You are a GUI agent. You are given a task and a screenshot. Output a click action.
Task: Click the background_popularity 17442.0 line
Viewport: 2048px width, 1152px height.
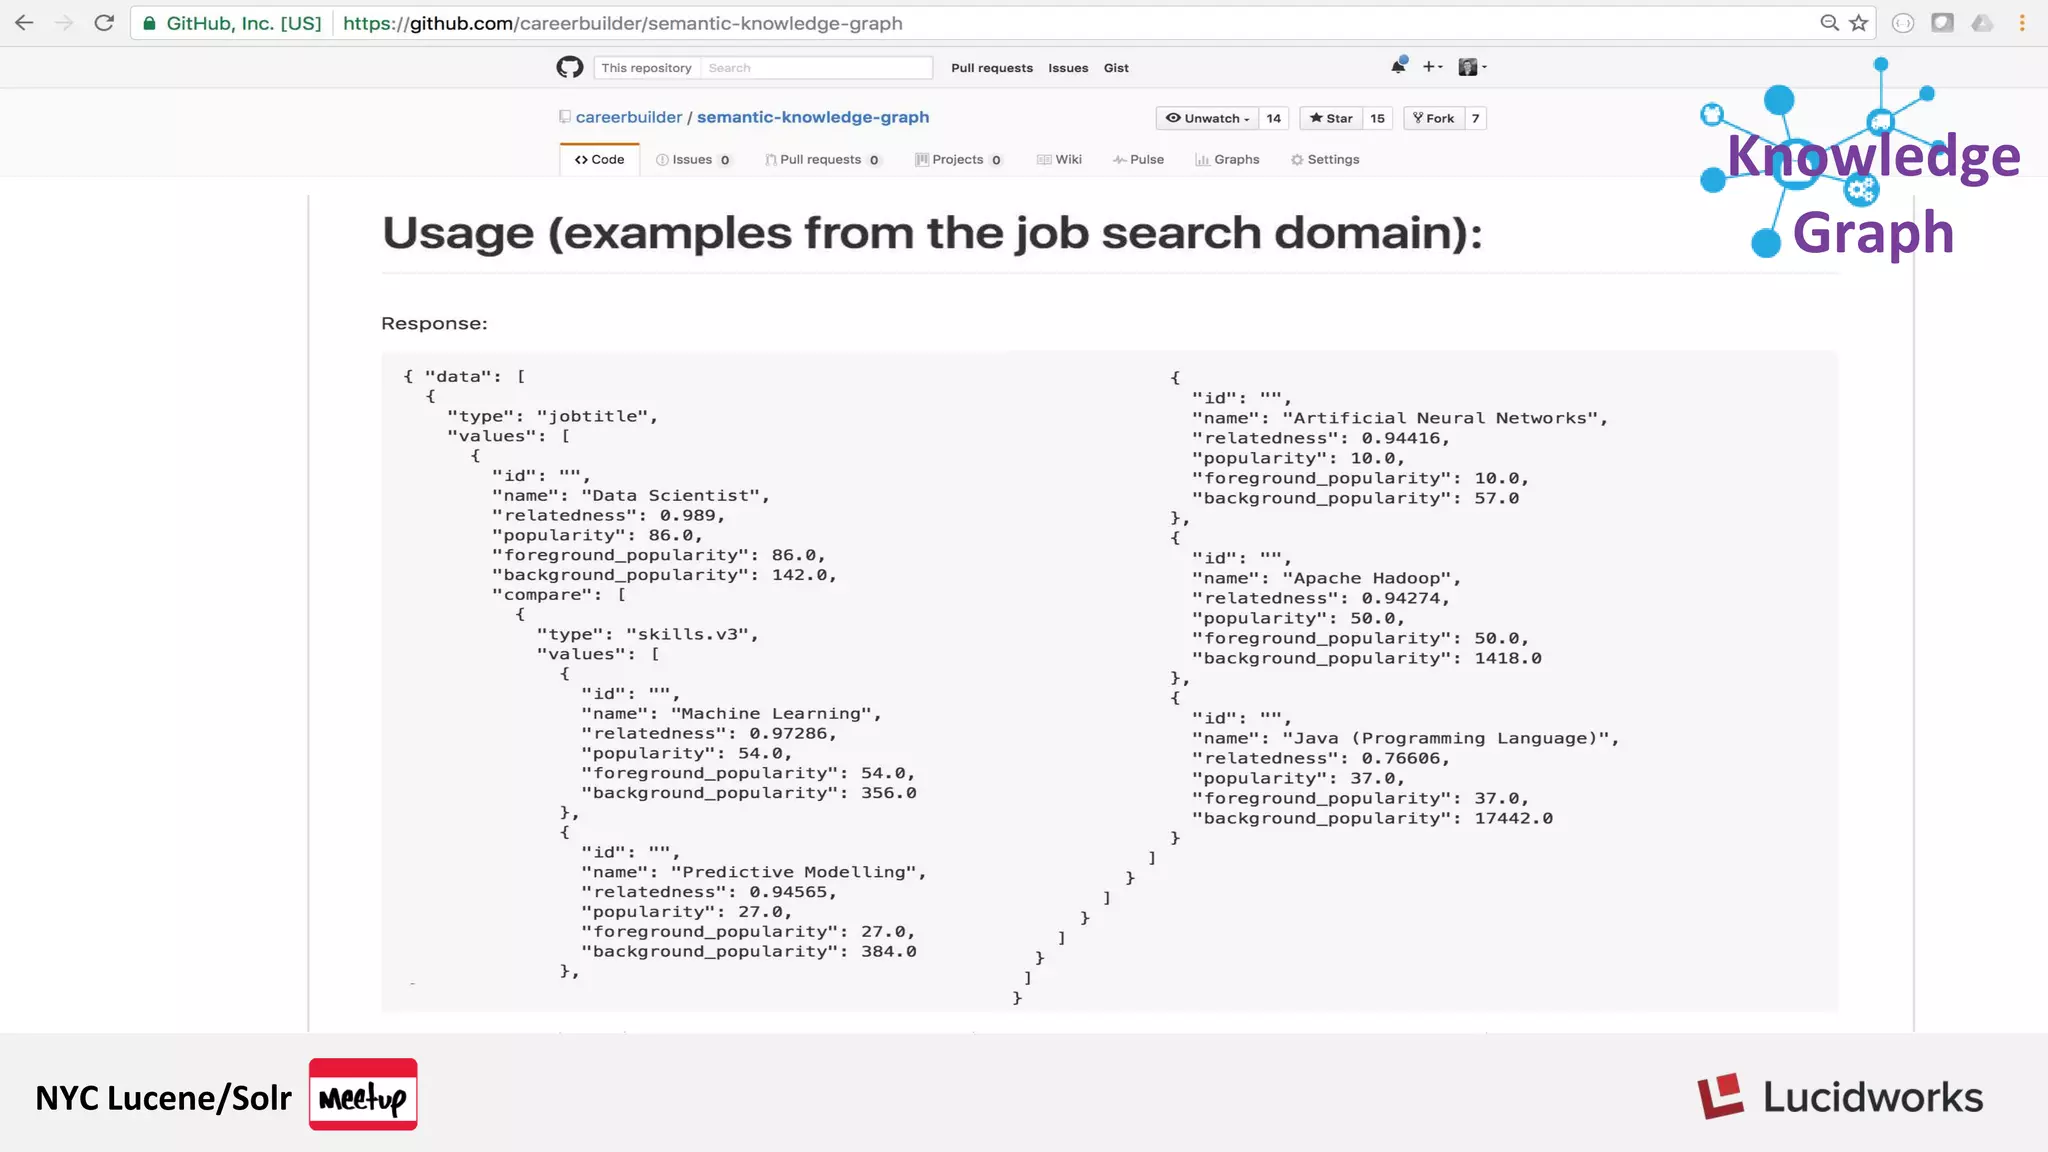(1372, 818)
